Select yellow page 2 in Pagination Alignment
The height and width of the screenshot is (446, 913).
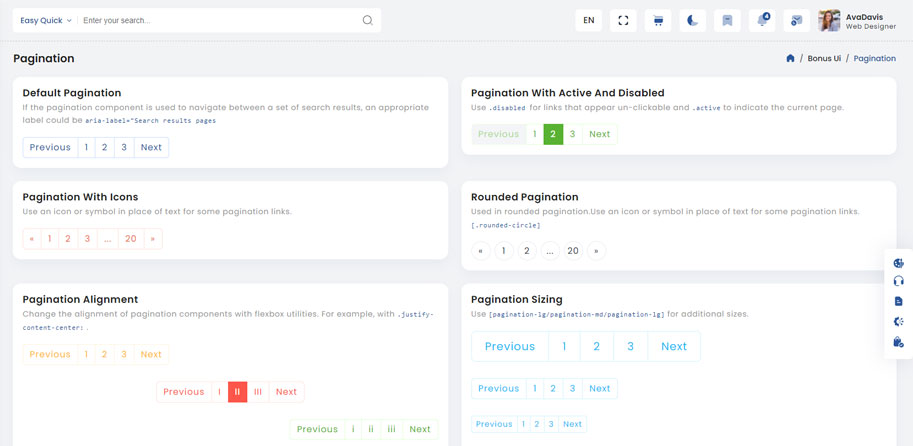105,355
